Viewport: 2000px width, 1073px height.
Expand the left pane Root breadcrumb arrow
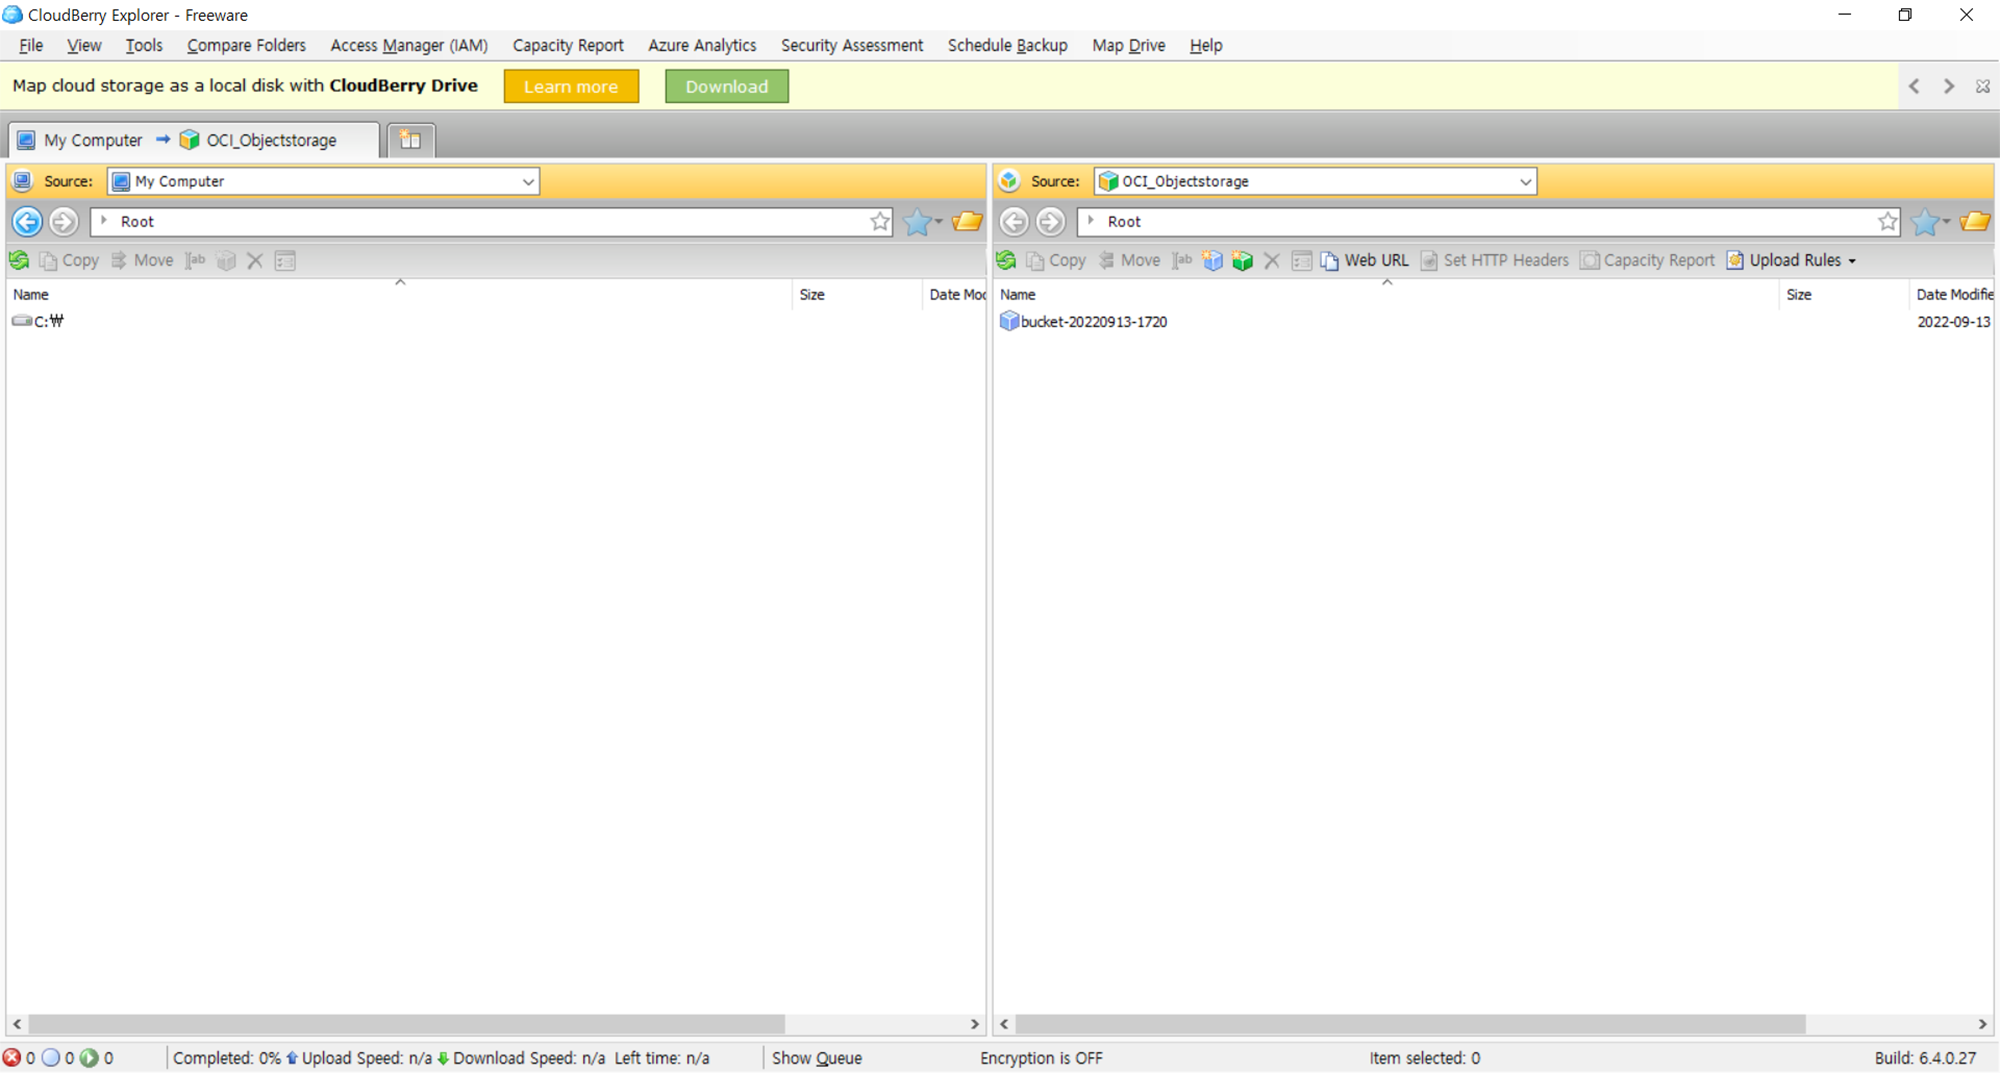tap(104, 220)
